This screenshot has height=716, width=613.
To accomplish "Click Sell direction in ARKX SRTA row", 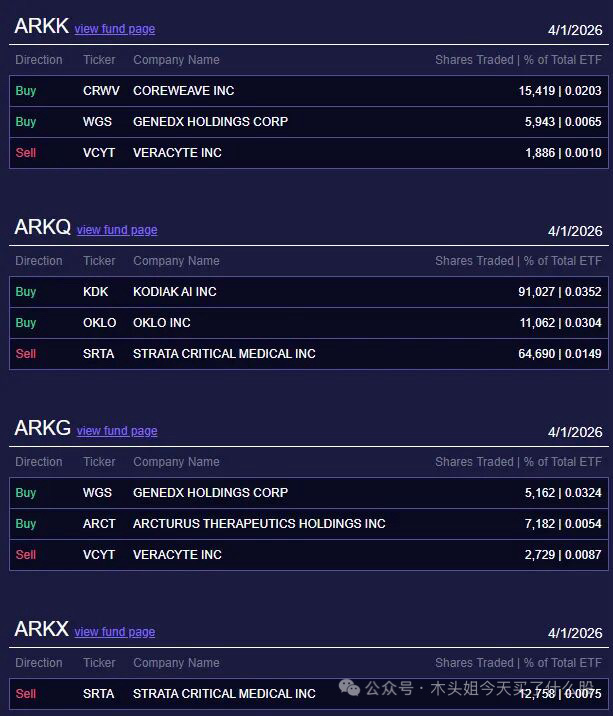I will 26,694.
